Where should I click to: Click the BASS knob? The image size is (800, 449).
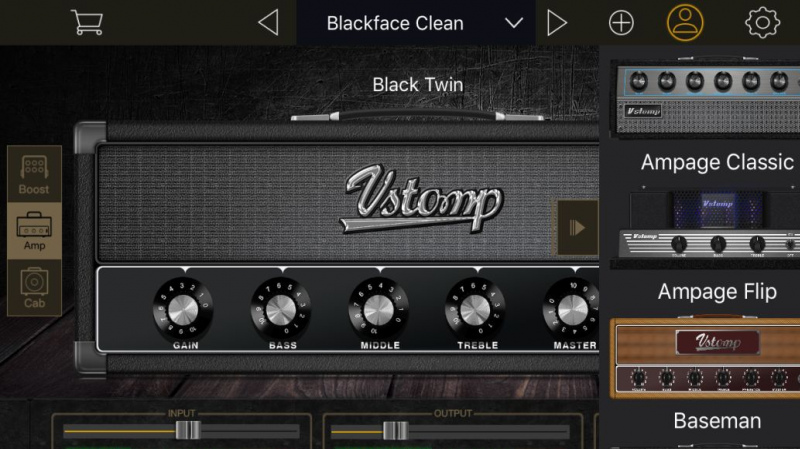coord(281,308)
